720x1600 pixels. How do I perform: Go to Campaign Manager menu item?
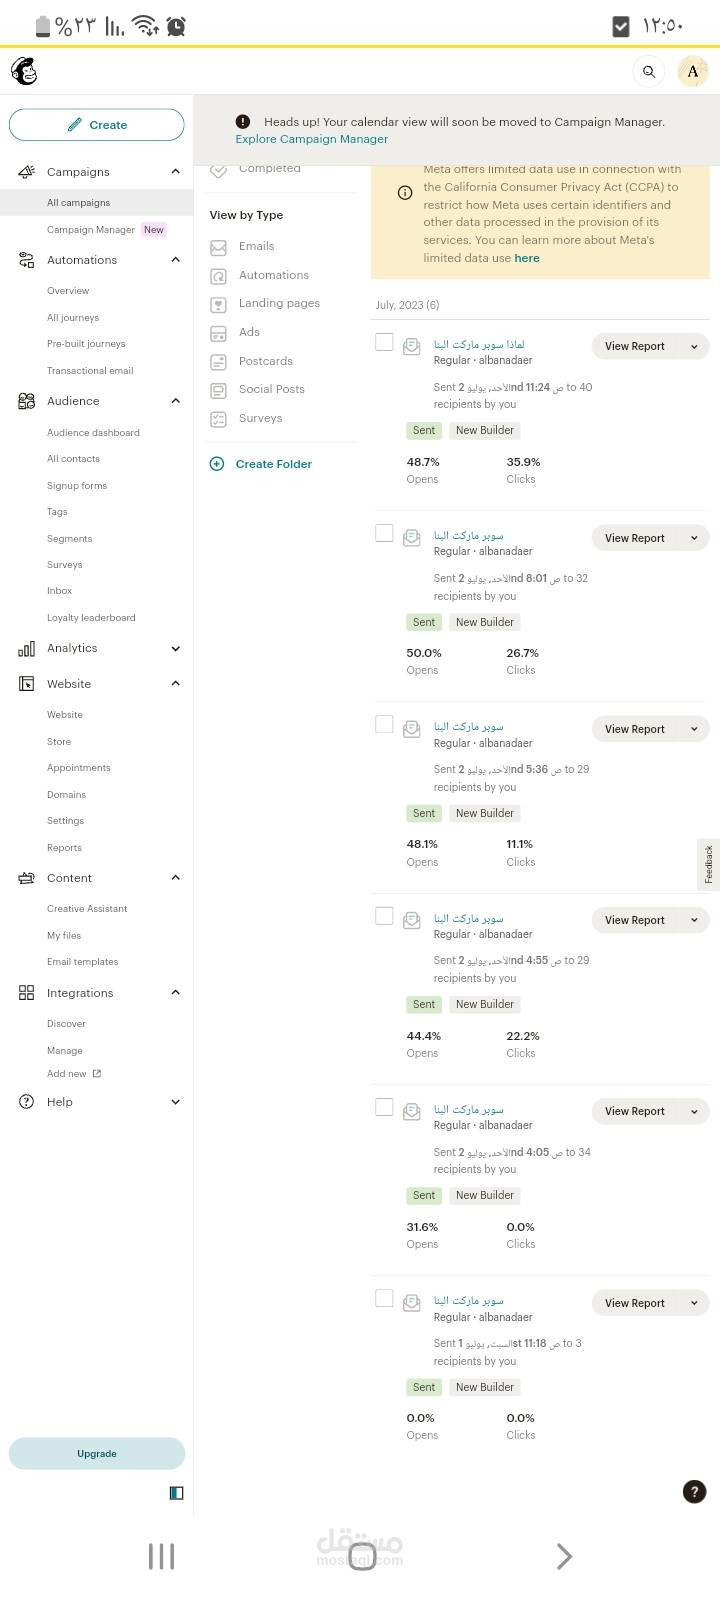point(91,230)
